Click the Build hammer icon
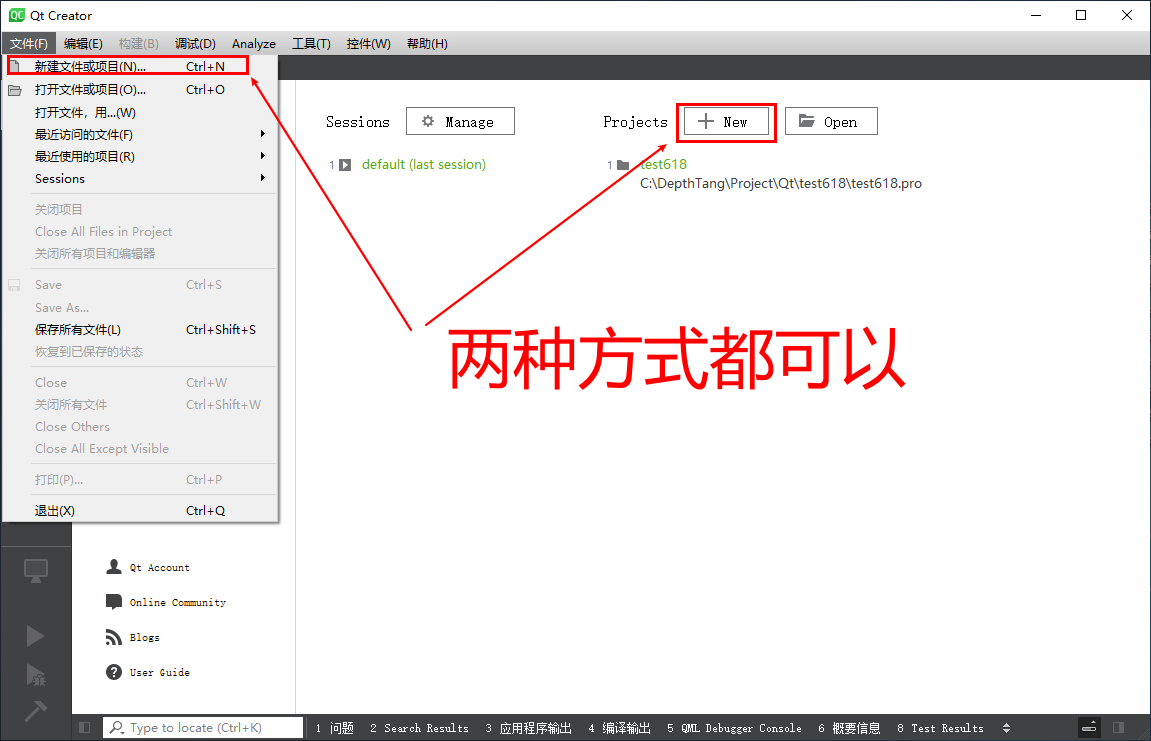The image size is (1151, 741). pos(35,710)
